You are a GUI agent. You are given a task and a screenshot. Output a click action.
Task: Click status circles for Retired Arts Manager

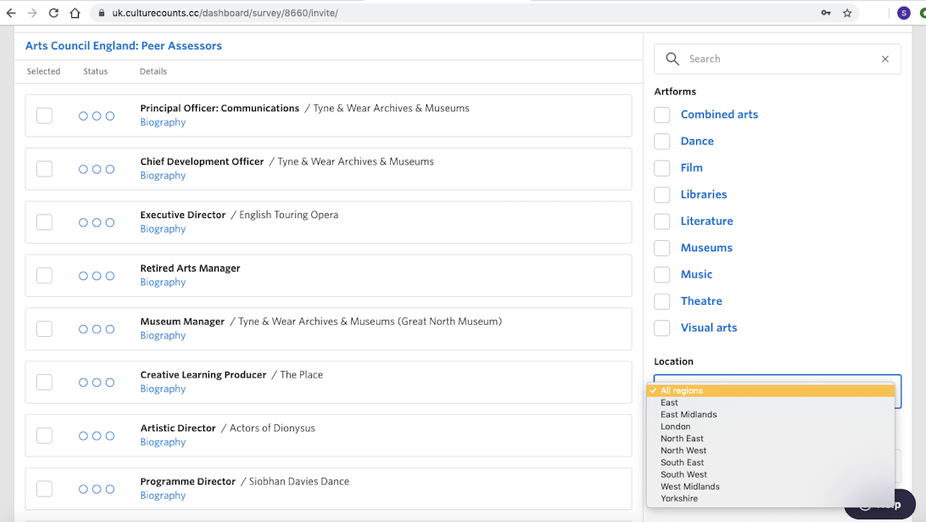click(97, 276)
